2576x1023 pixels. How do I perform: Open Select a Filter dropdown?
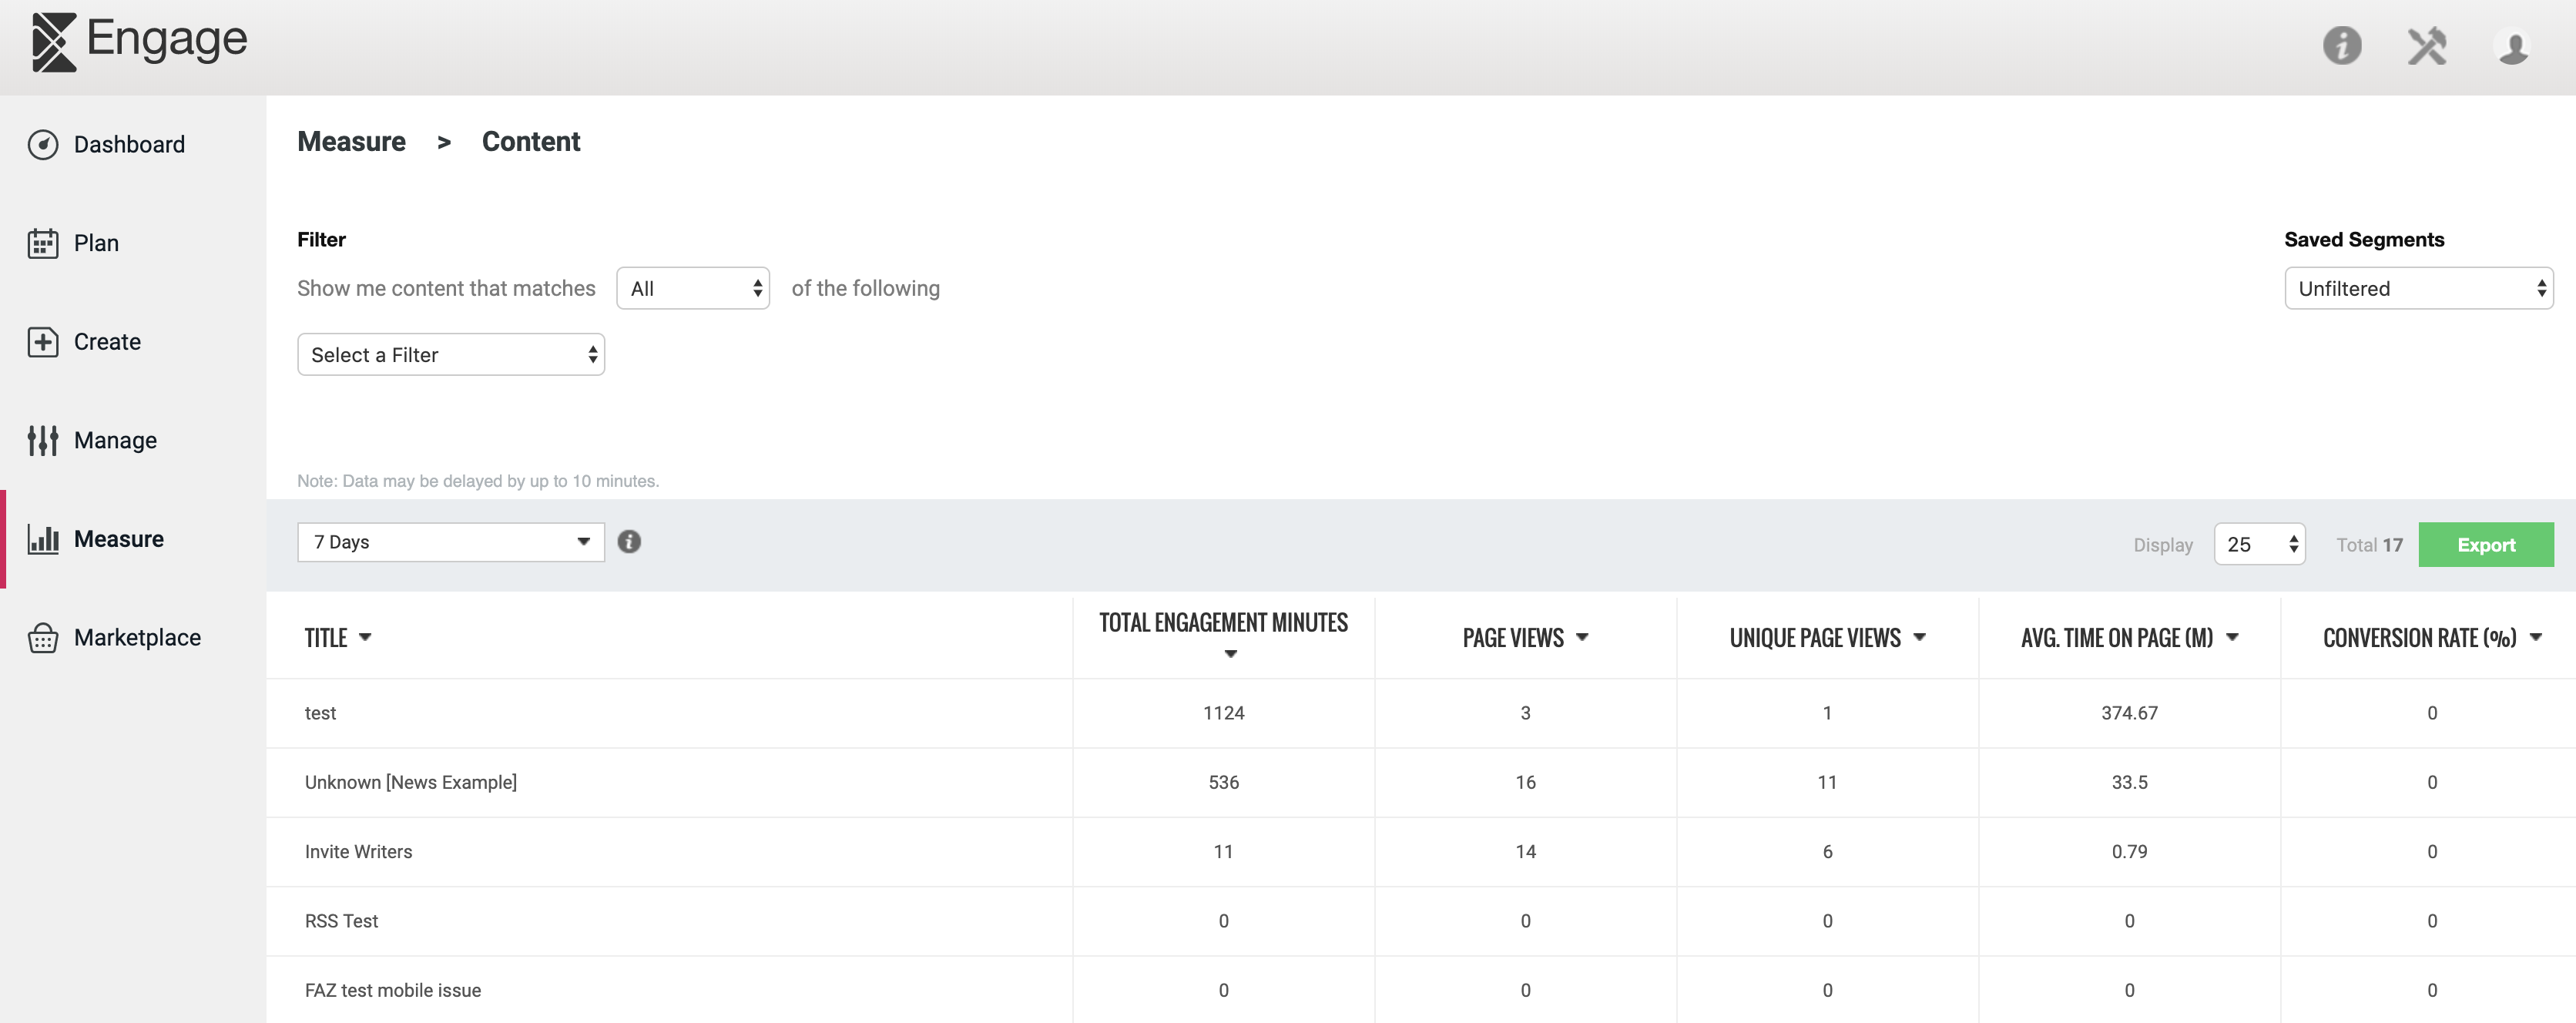[x=451, y=355]
